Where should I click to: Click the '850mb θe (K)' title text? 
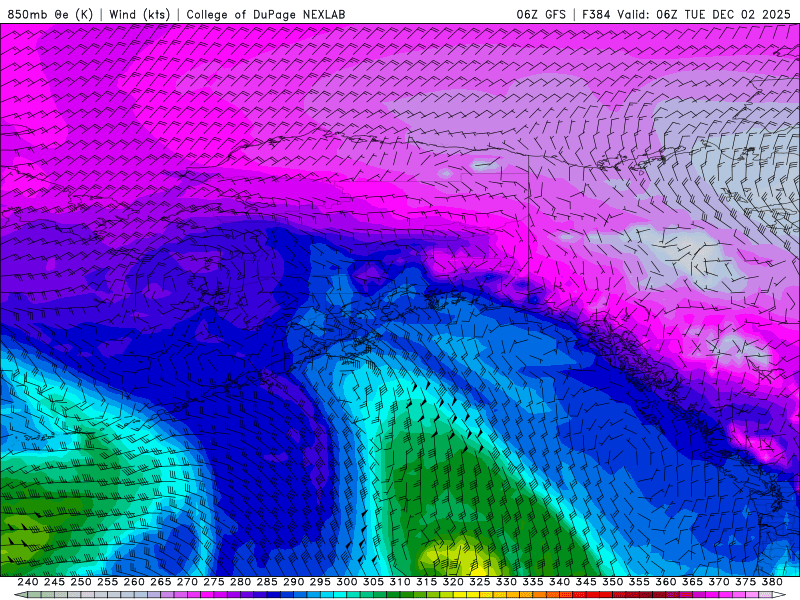(x=50, y=14)
